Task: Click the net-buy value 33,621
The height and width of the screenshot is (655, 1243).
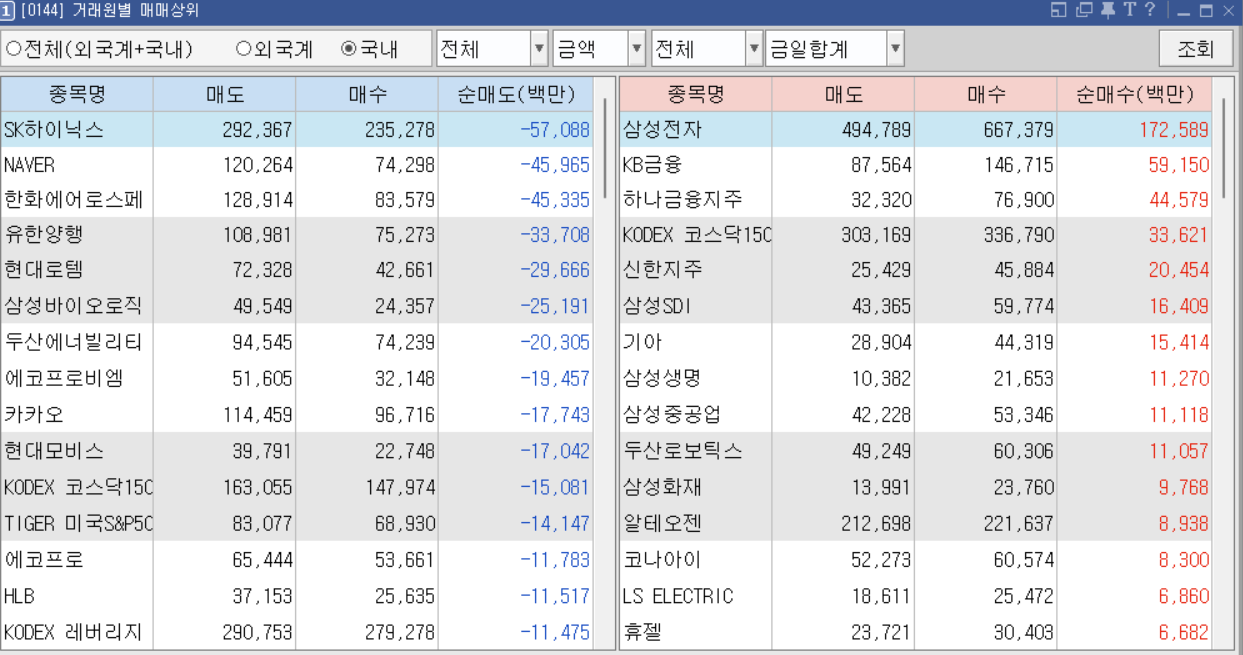Action: point(1179,235)
